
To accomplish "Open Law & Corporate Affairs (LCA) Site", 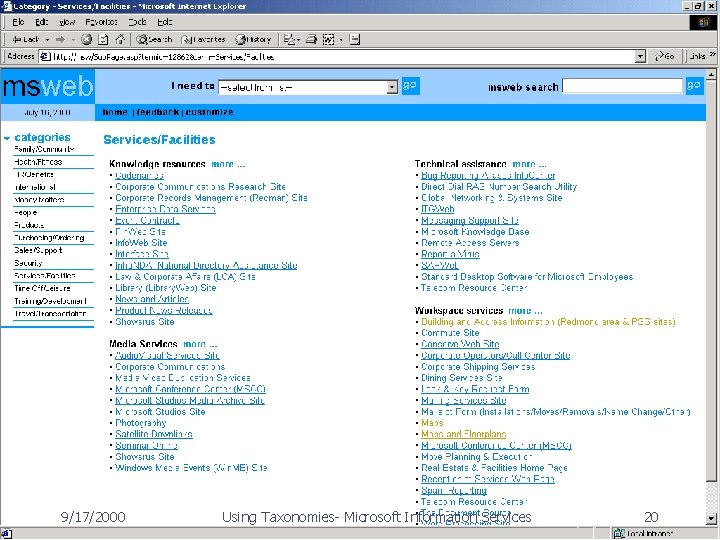I will coord(185,277).
